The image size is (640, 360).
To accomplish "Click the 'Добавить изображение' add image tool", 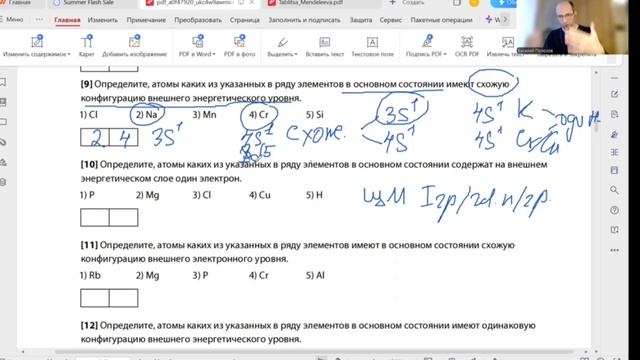I will [x=134, y=46].
